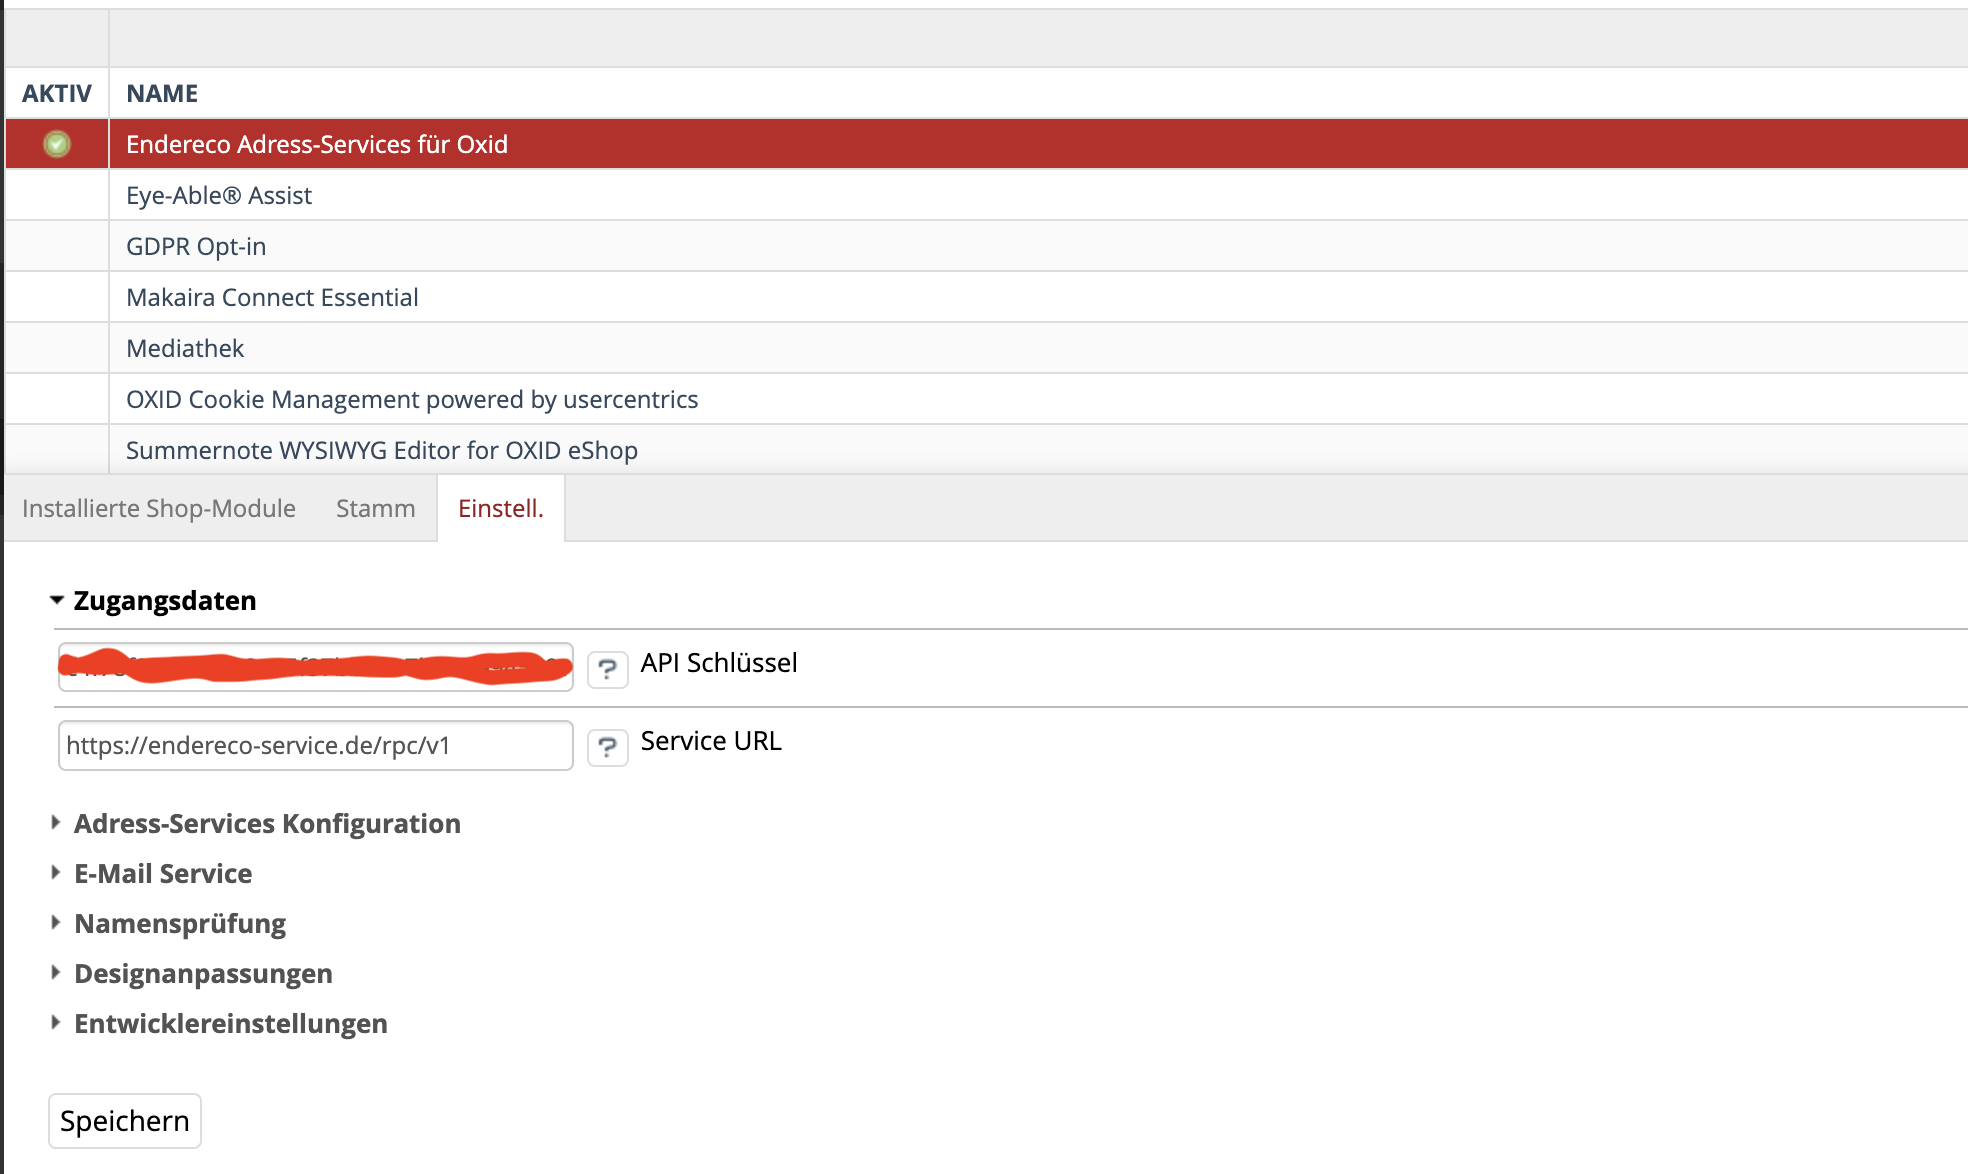
Task: Click the API Schlüssel label
Action: coord(719,662)
